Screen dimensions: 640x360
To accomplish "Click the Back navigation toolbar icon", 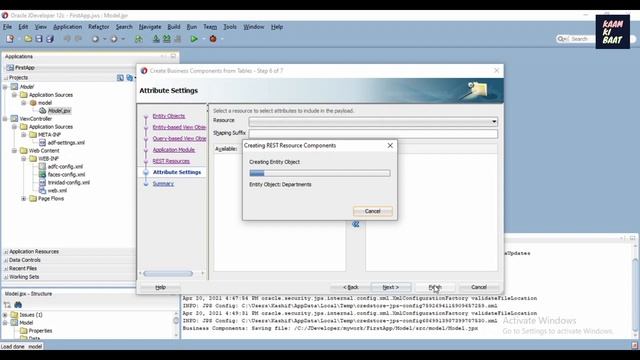I will pos(95,39).
